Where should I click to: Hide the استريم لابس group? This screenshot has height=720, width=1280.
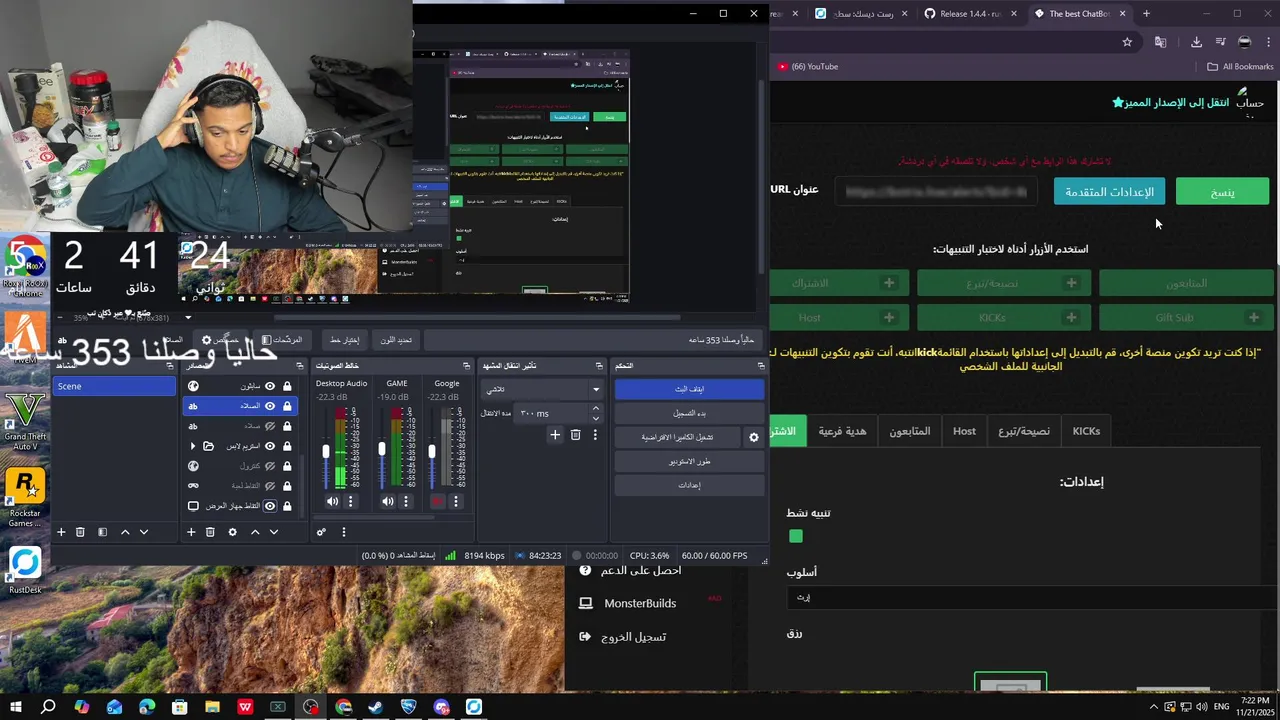[x=270, y=446]
